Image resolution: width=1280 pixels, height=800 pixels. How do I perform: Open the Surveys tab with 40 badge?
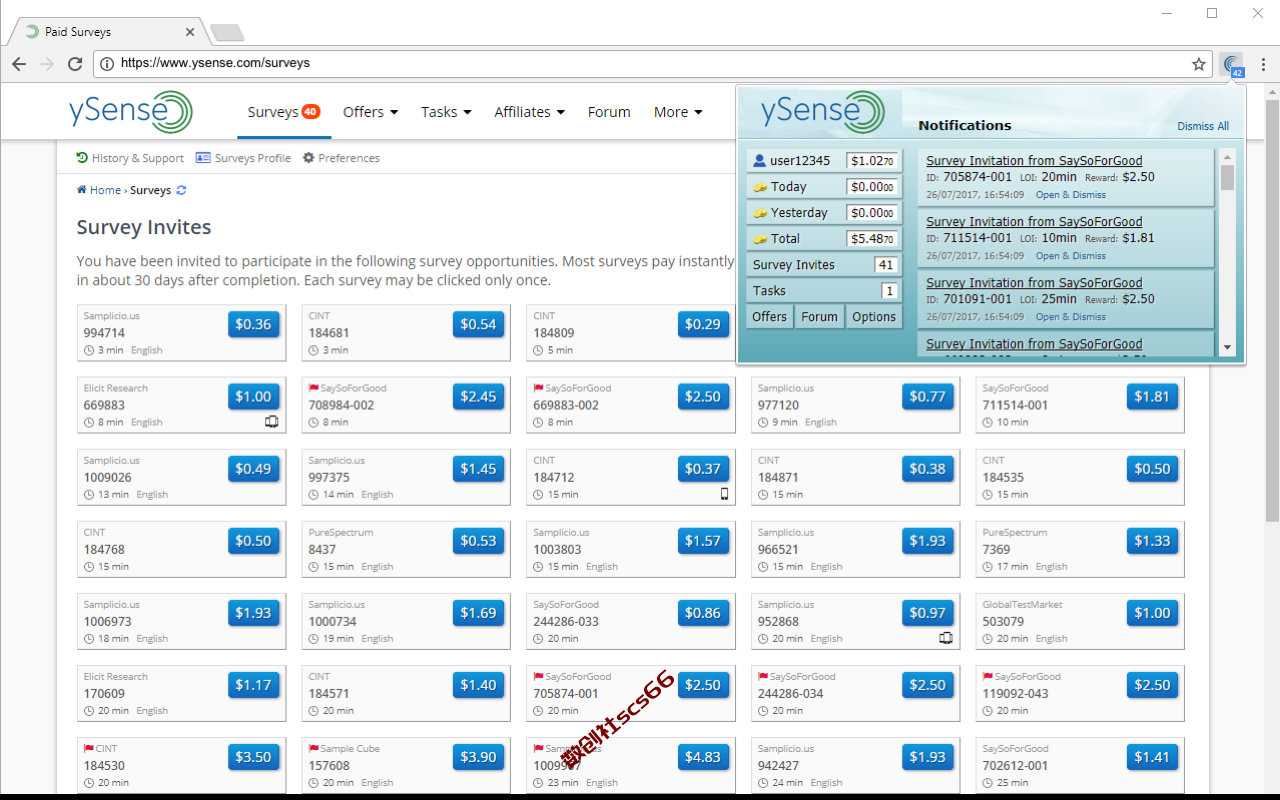click(x=284, y=112)
